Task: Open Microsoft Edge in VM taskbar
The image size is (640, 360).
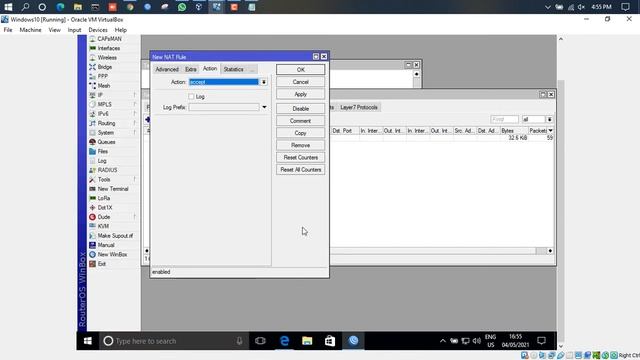Action: coord(284,341)
